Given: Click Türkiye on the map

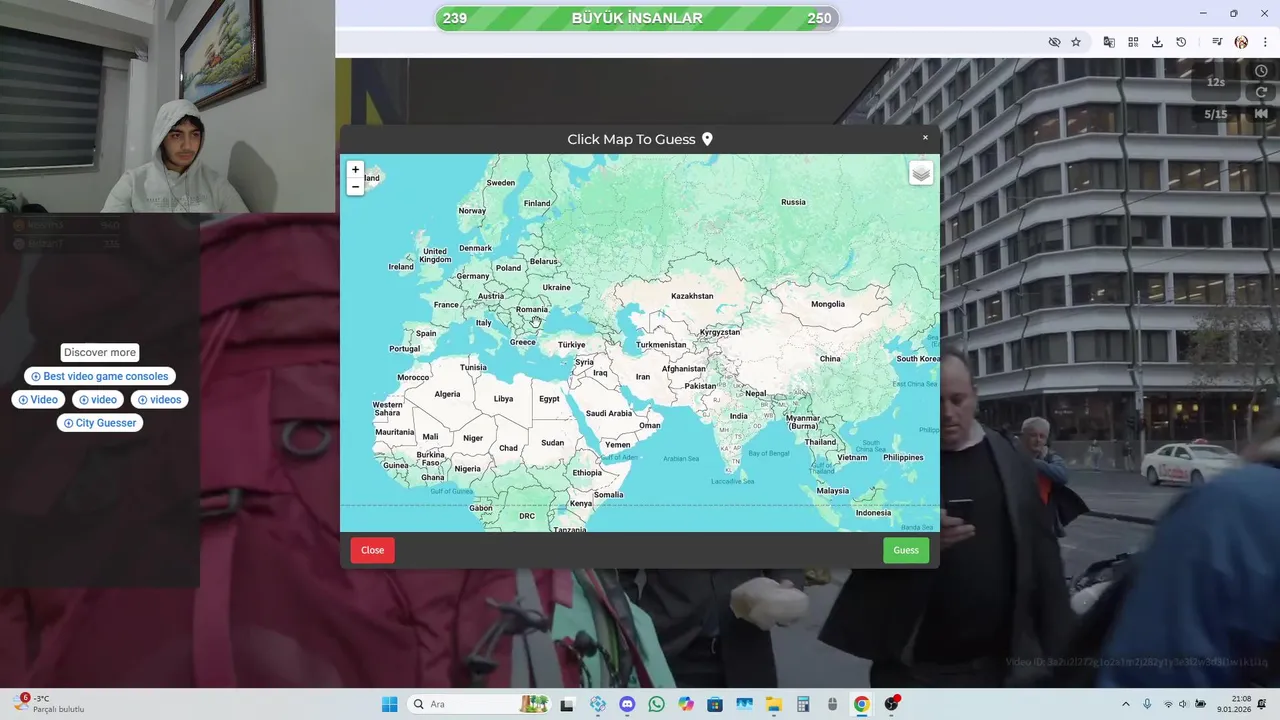Looking at the screenshot, I should click(571, 345).
